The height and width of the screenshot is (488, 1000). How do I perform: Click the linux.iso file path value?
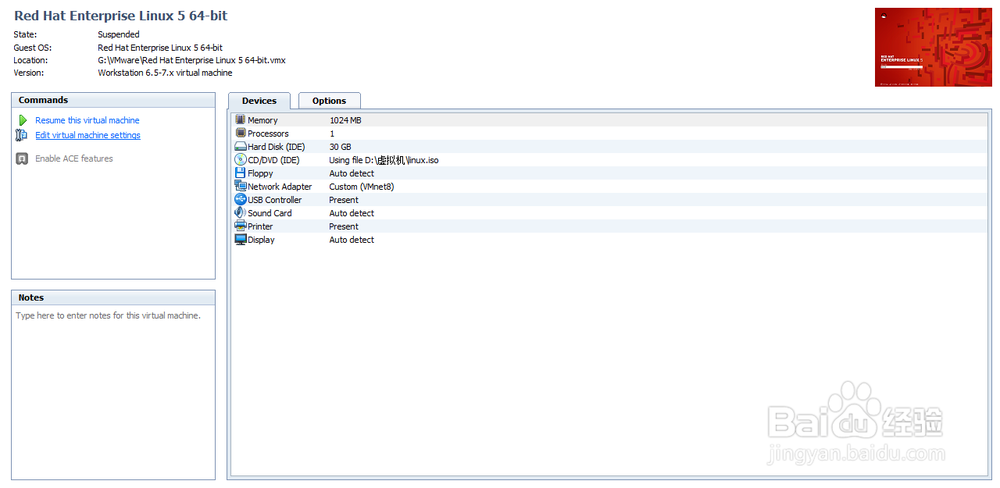click(x=384, y=160)
